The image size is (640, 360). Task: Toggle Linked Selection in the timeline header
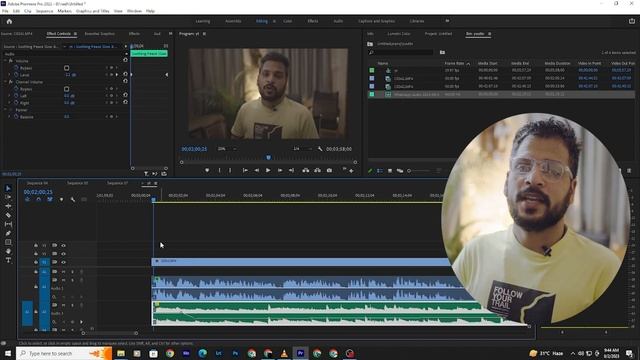pos(50,200)
